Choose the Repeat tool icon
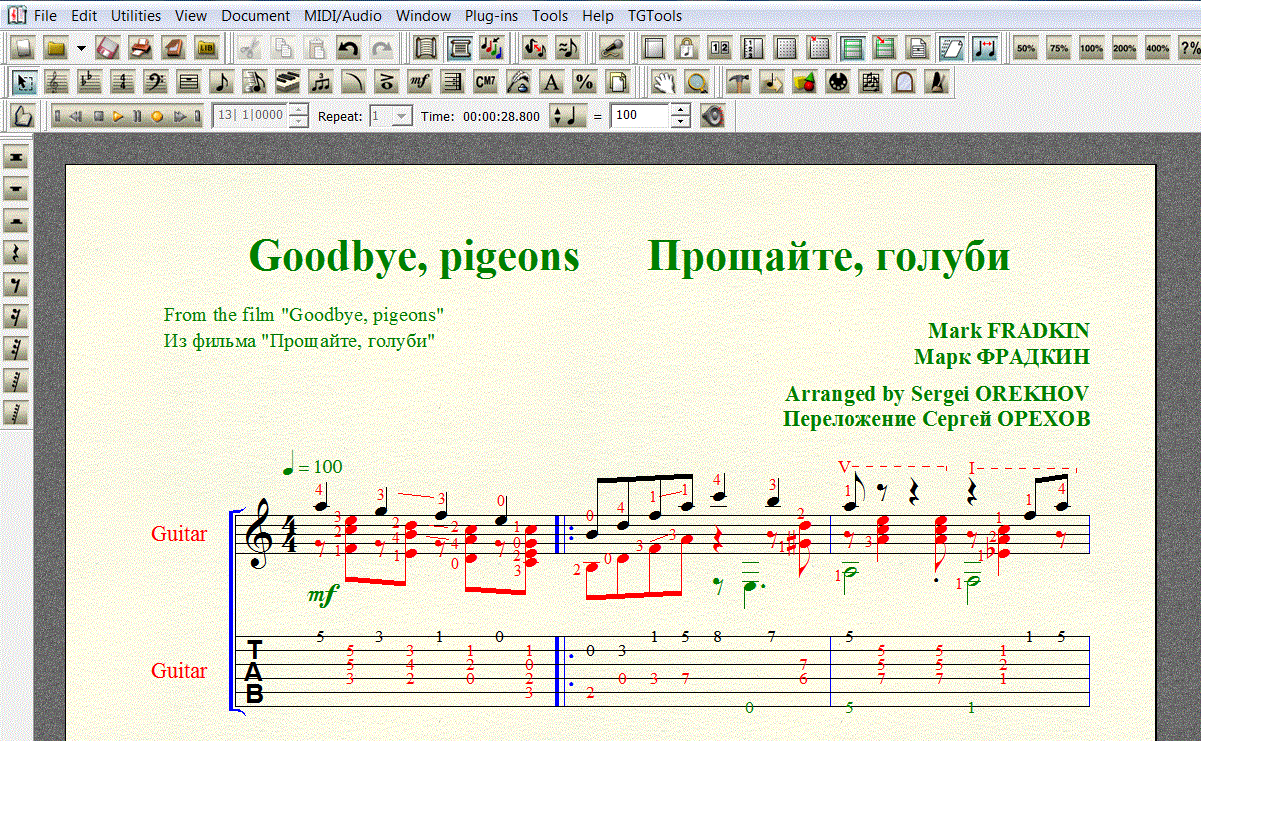The image size is (1274, 817). click(452, 81)
